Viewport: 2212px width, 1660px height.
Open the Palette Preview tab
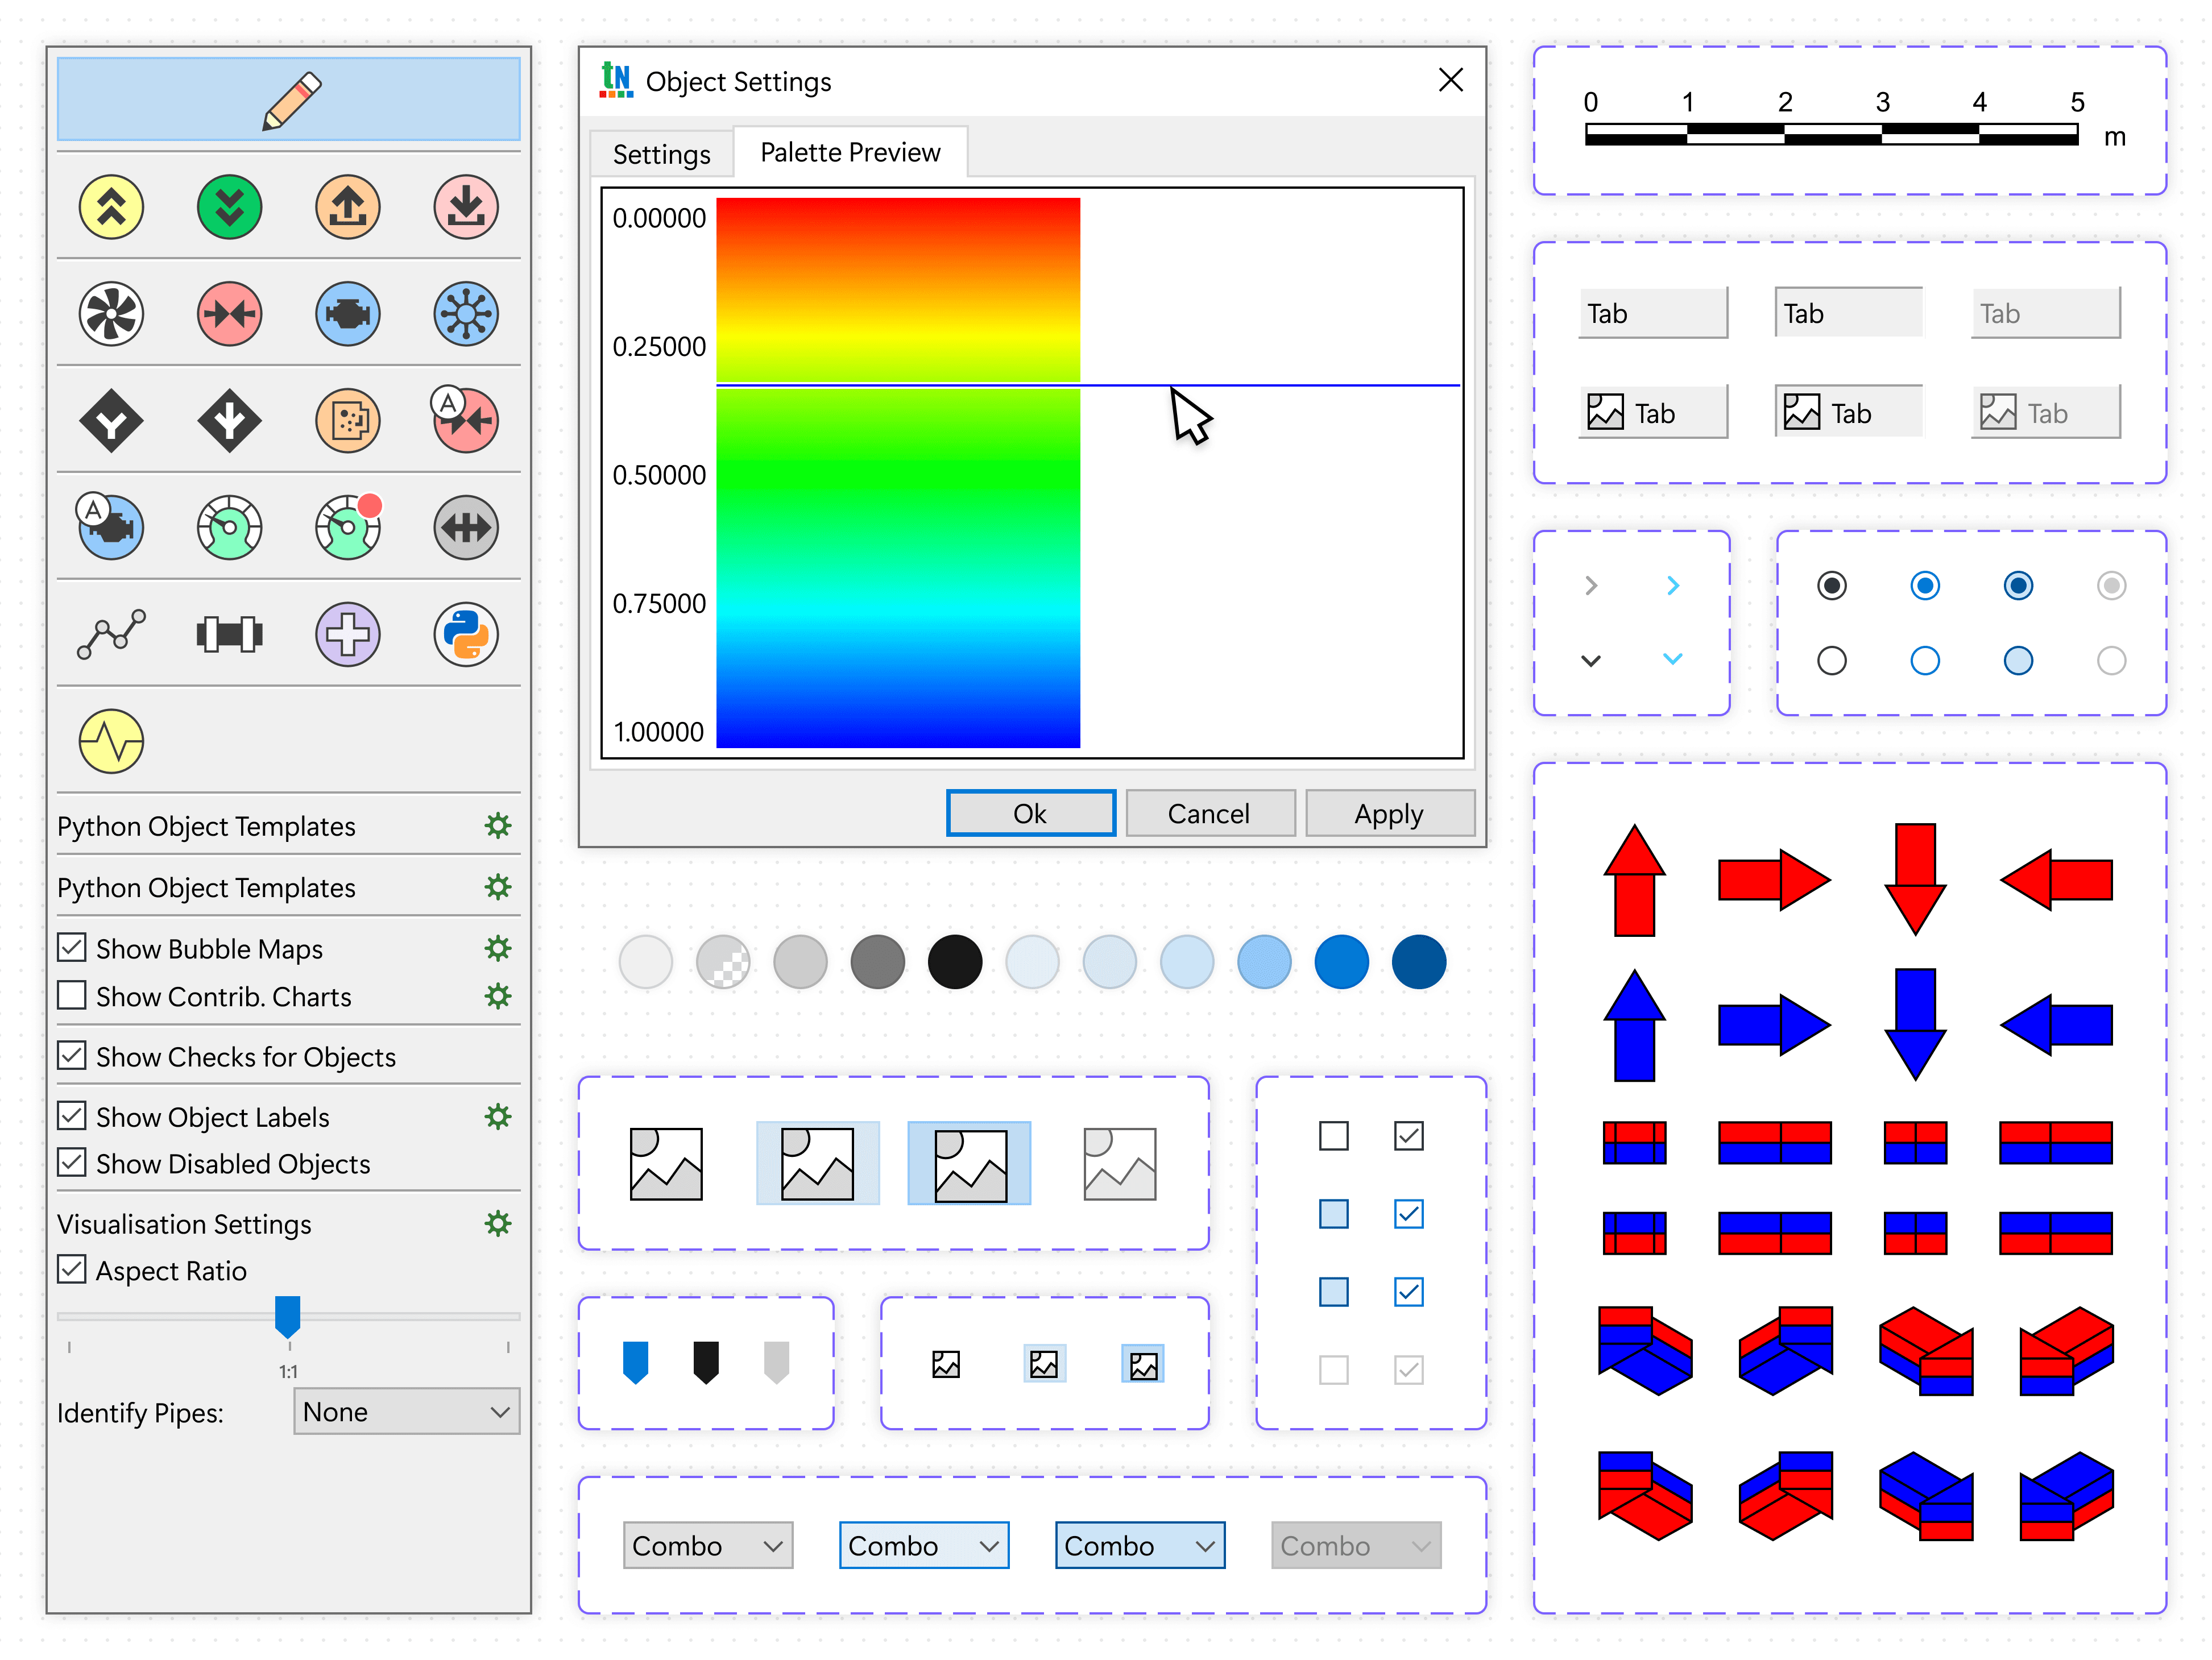coord(850,152)
